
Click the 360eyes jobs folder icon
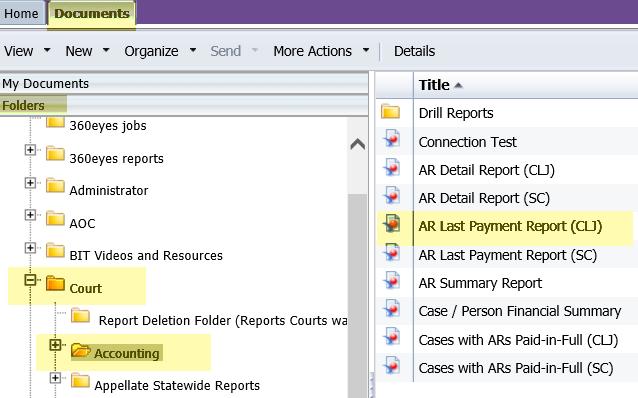pyautogui.click(x=55, y=122)
